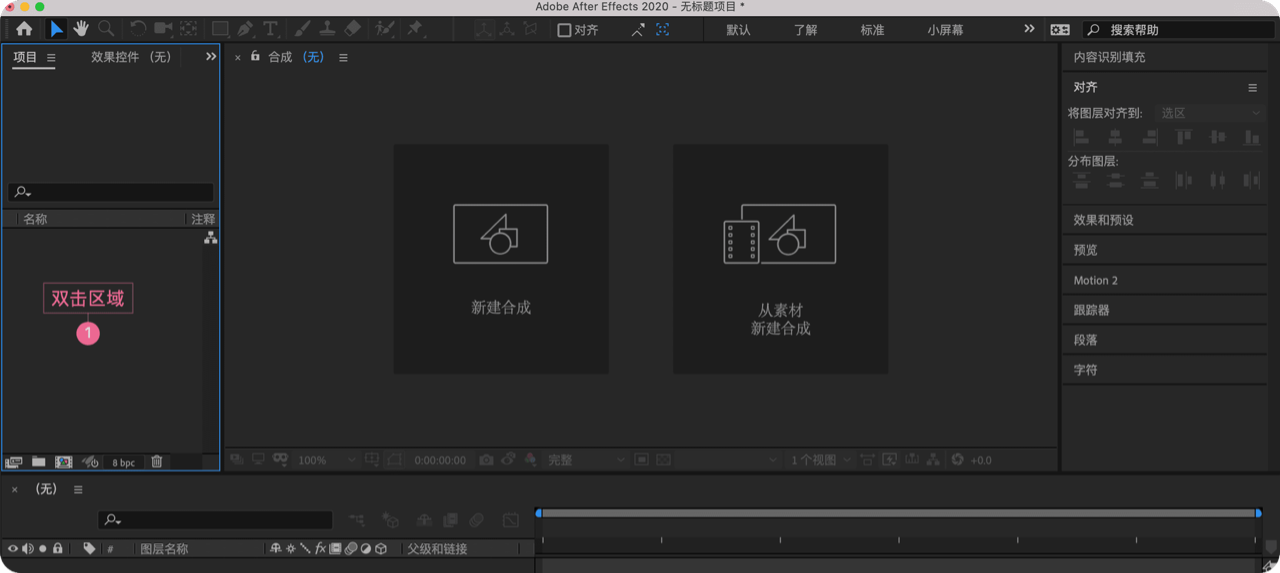The image size is (1280, 573).
Task: Open the timeline panel menu icon
Action: point(78,490)
